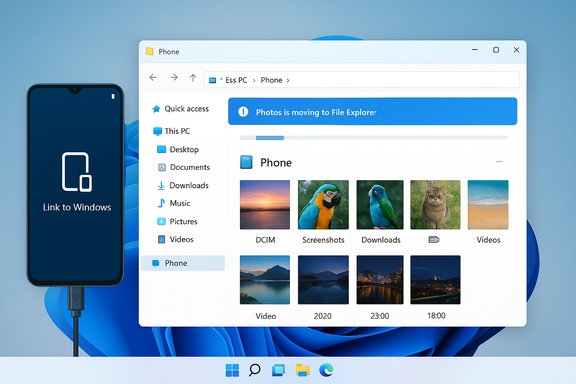Click the Documents icon in sidebar

(162, 168)
